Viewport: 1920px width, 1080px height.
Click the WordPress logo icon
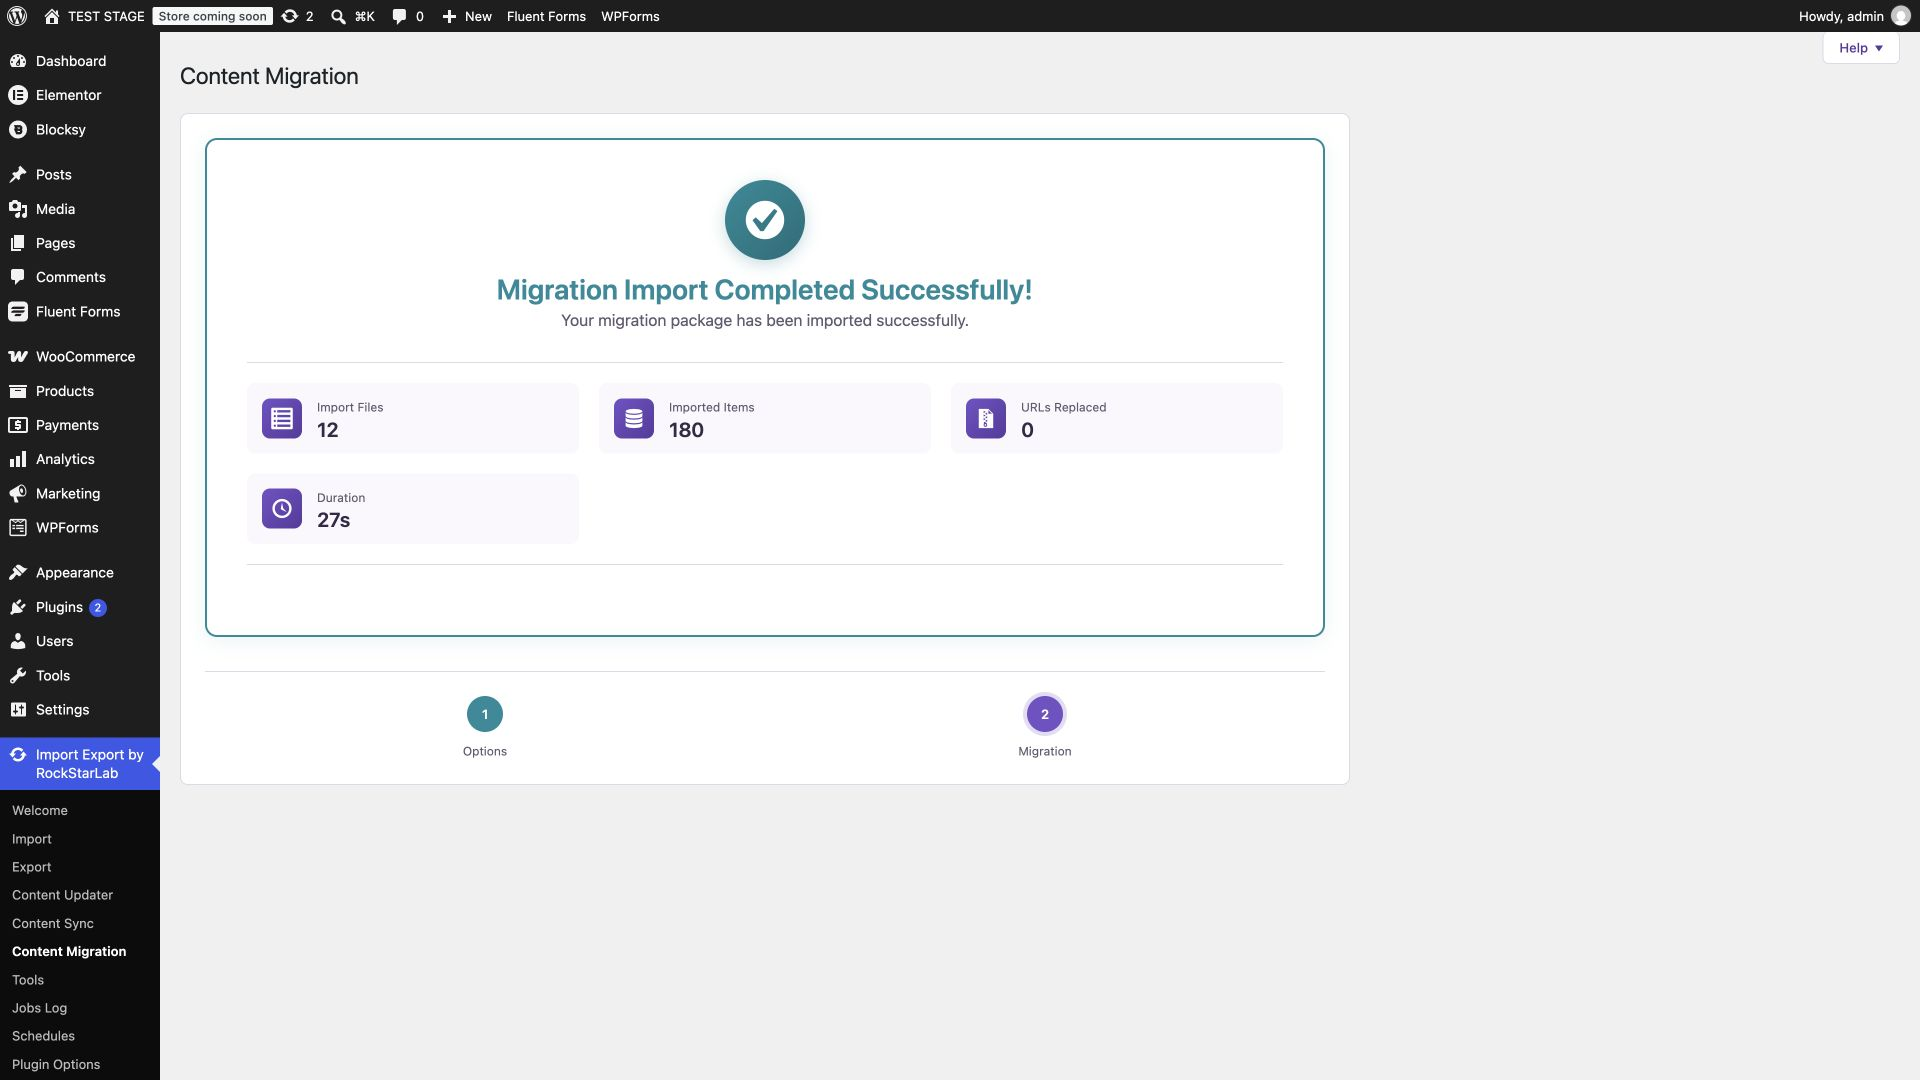coord(17,16)
